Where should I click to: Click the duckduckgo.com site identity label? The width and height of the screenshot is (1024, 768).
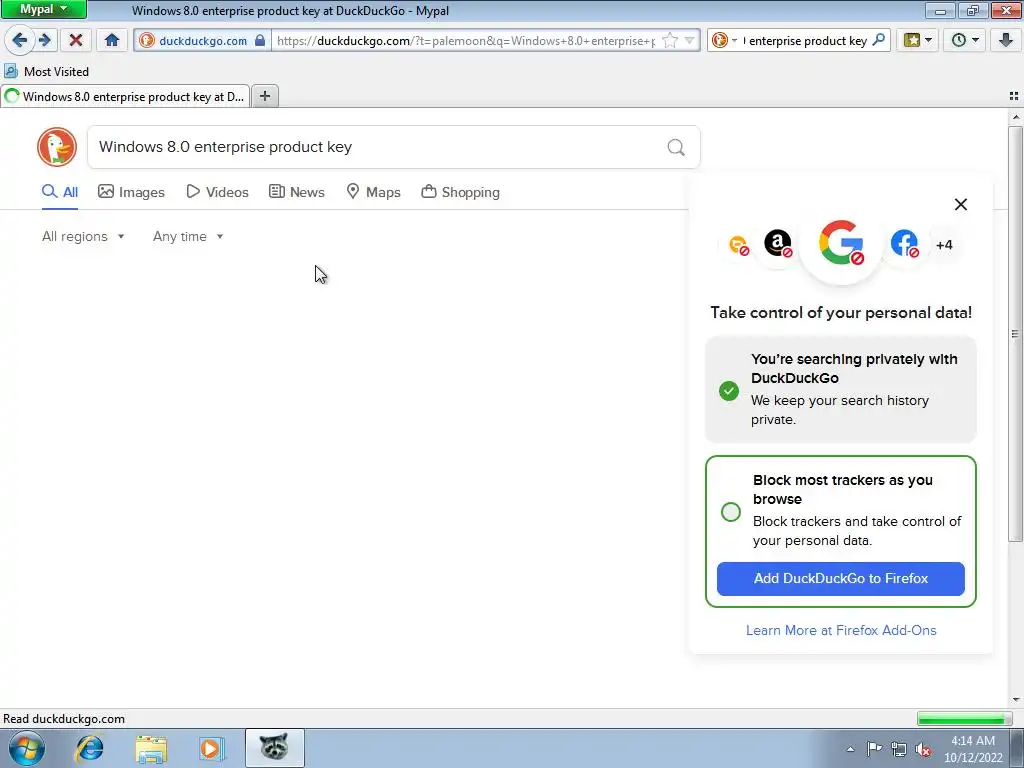click(x=202, y=40)
